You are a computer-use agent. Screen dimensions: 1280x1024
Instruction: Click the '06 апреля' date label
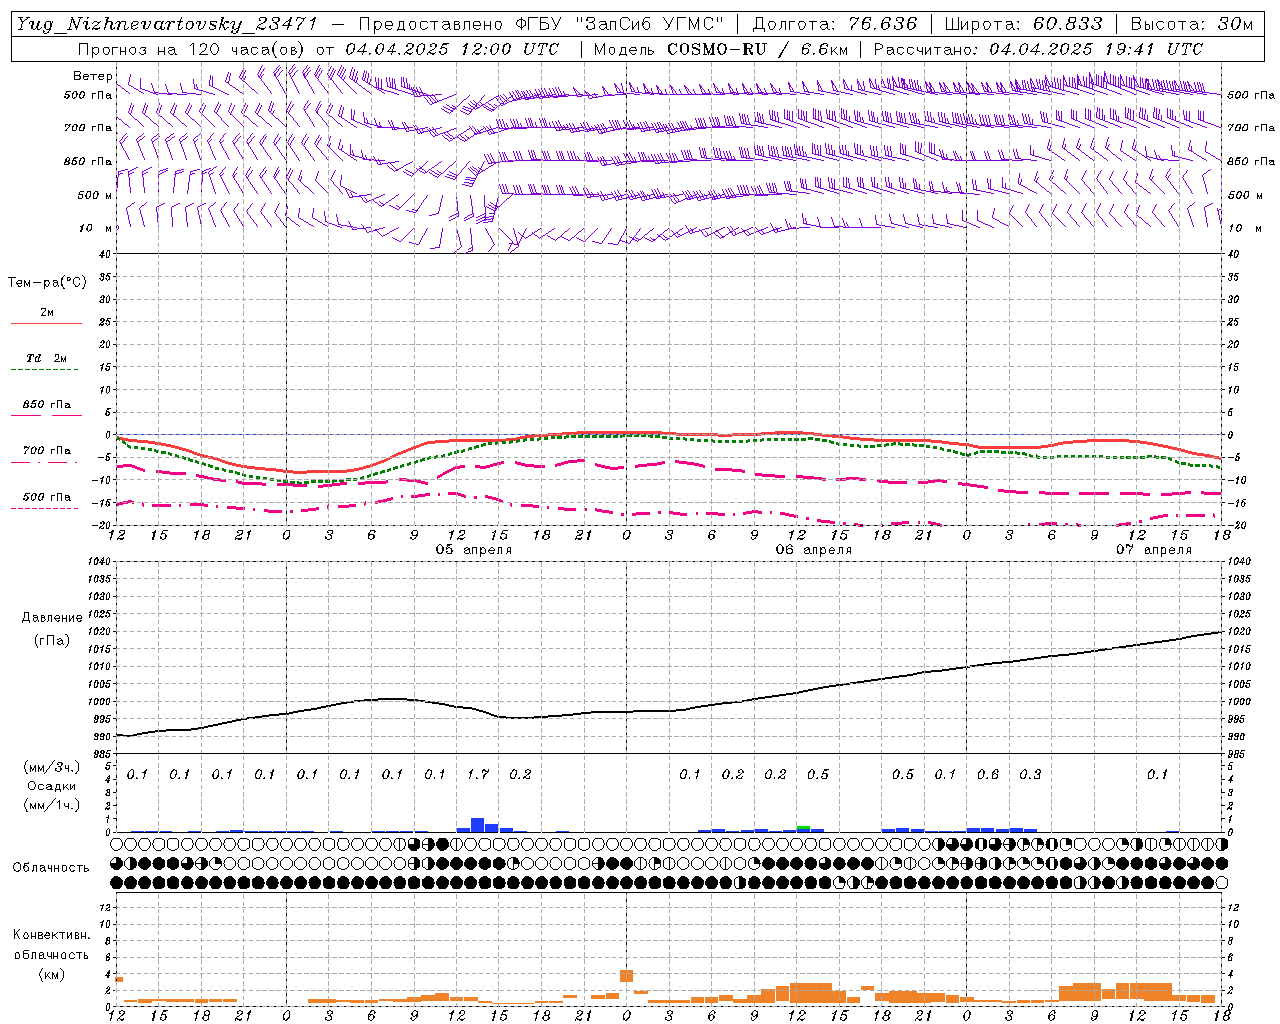(x=814, y=550)
